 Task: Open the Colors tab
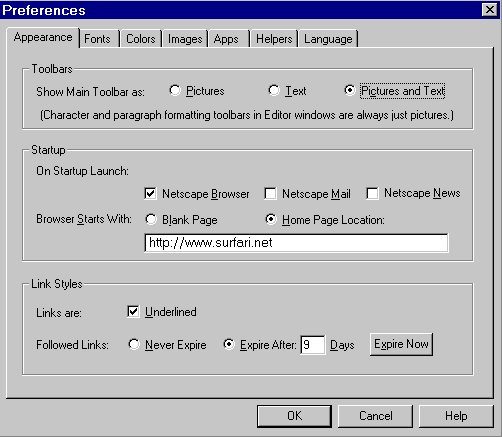141,39
